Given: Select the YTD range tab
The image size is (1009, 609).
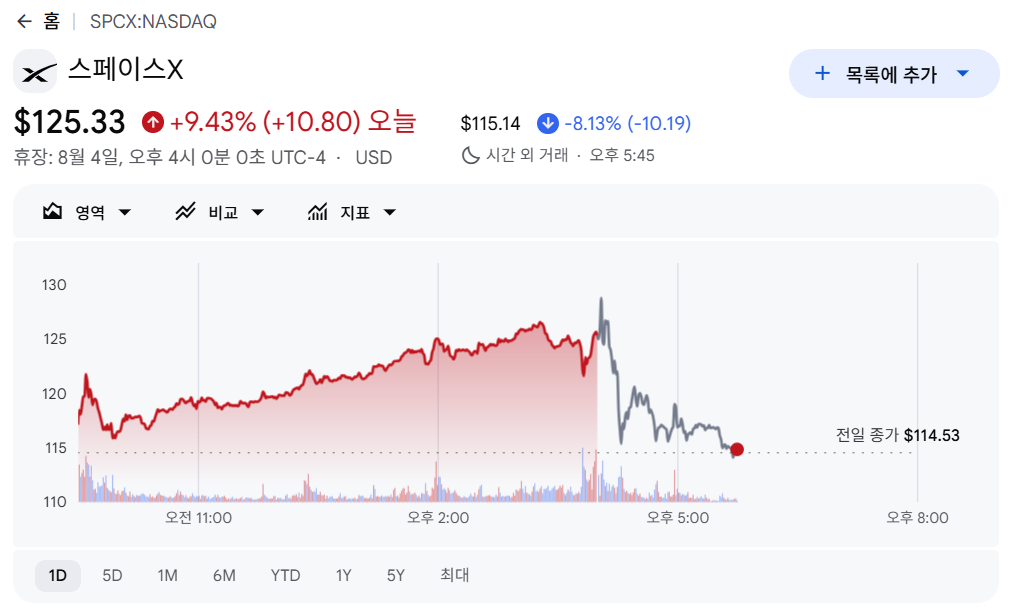Looking at the screenshot, I should tap(285, 575).
